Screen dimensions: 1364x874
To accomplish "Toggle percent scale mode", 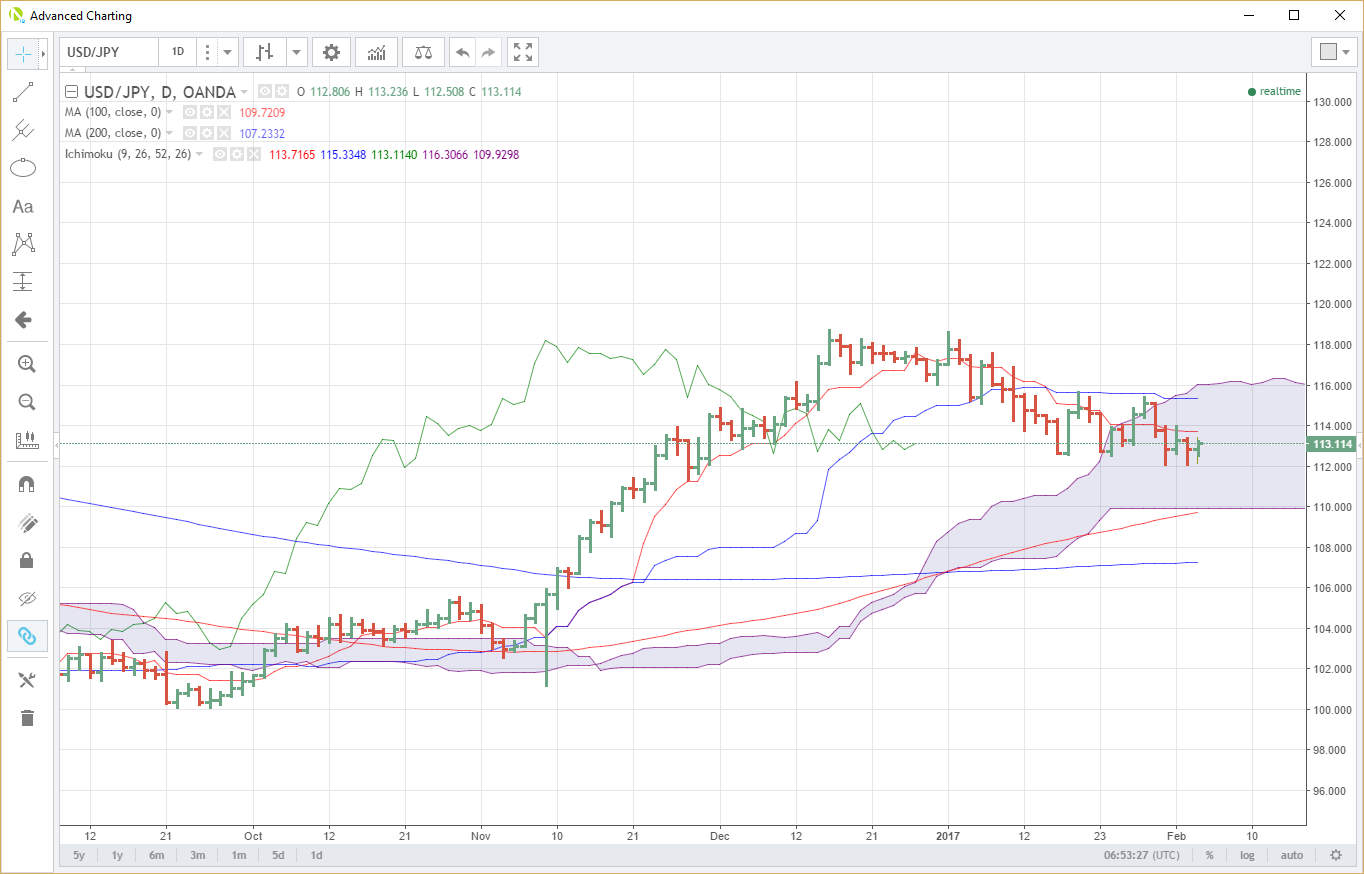I will click(x=1209, y=855).
